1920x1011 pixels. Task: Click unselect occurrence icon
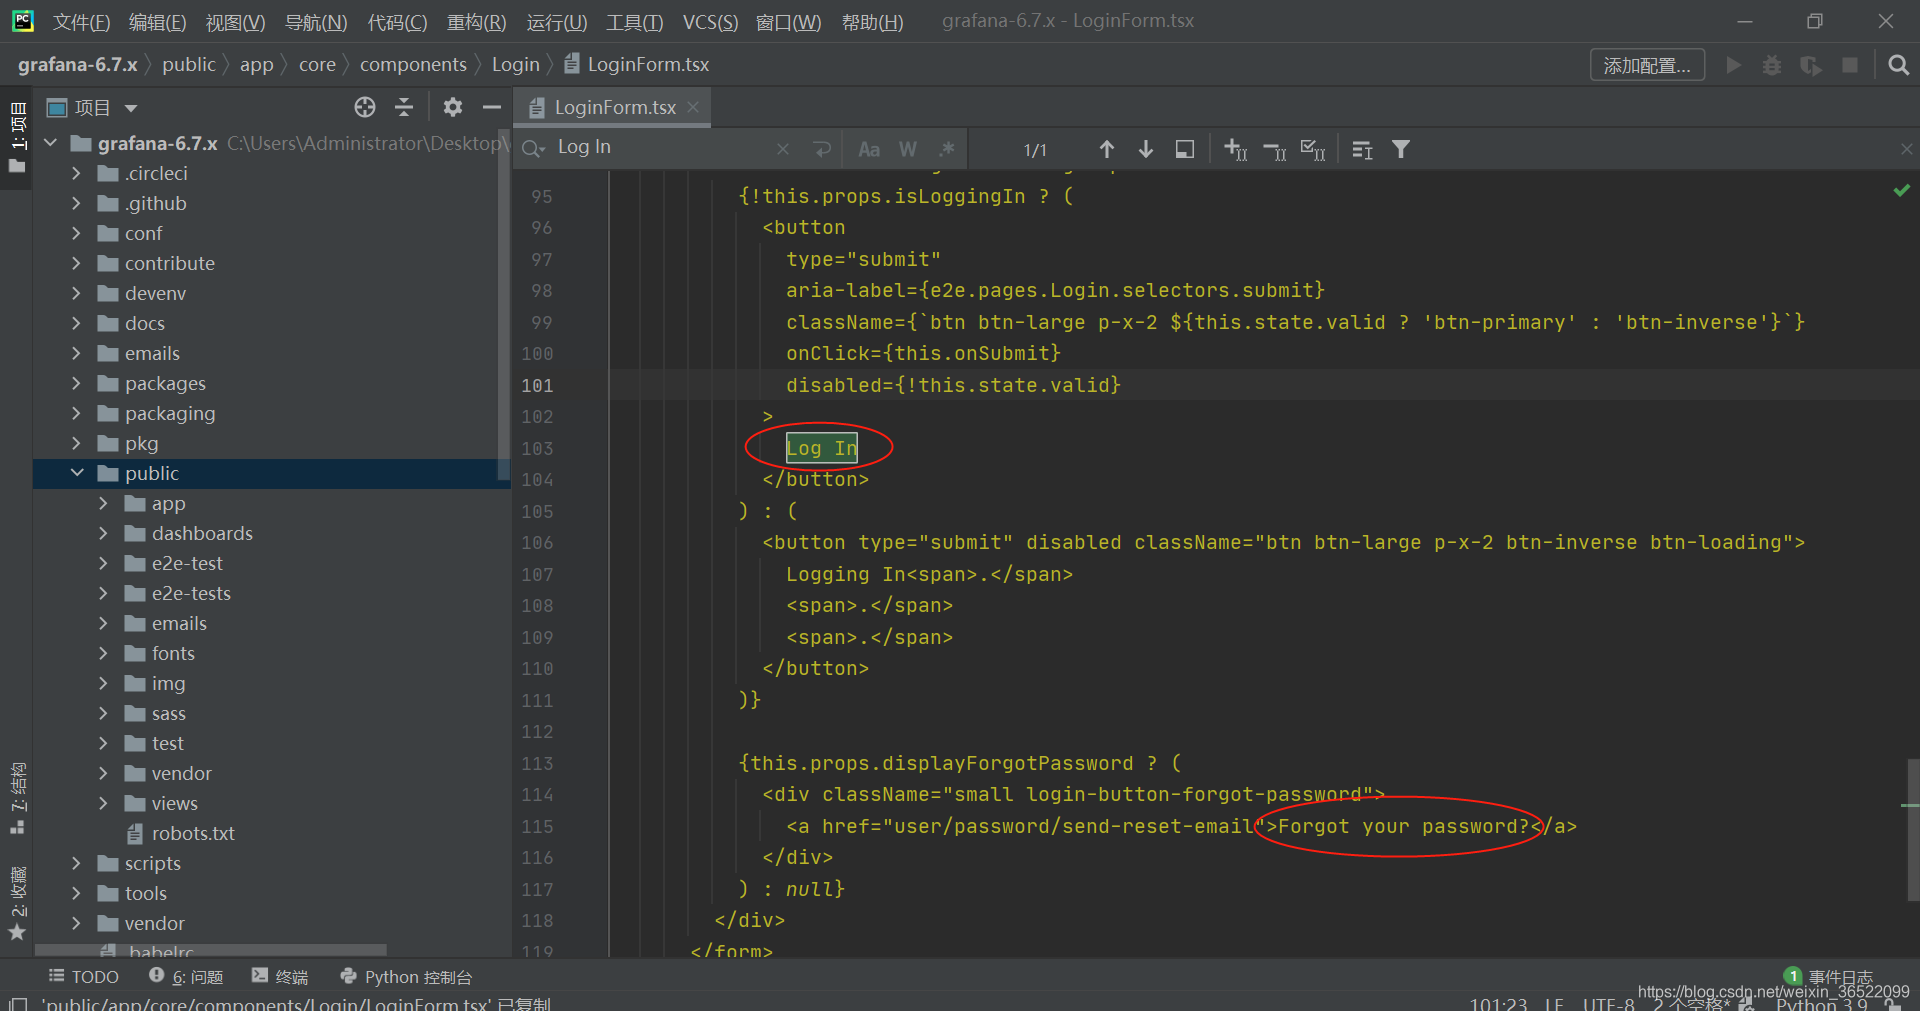click(1275, 149)
